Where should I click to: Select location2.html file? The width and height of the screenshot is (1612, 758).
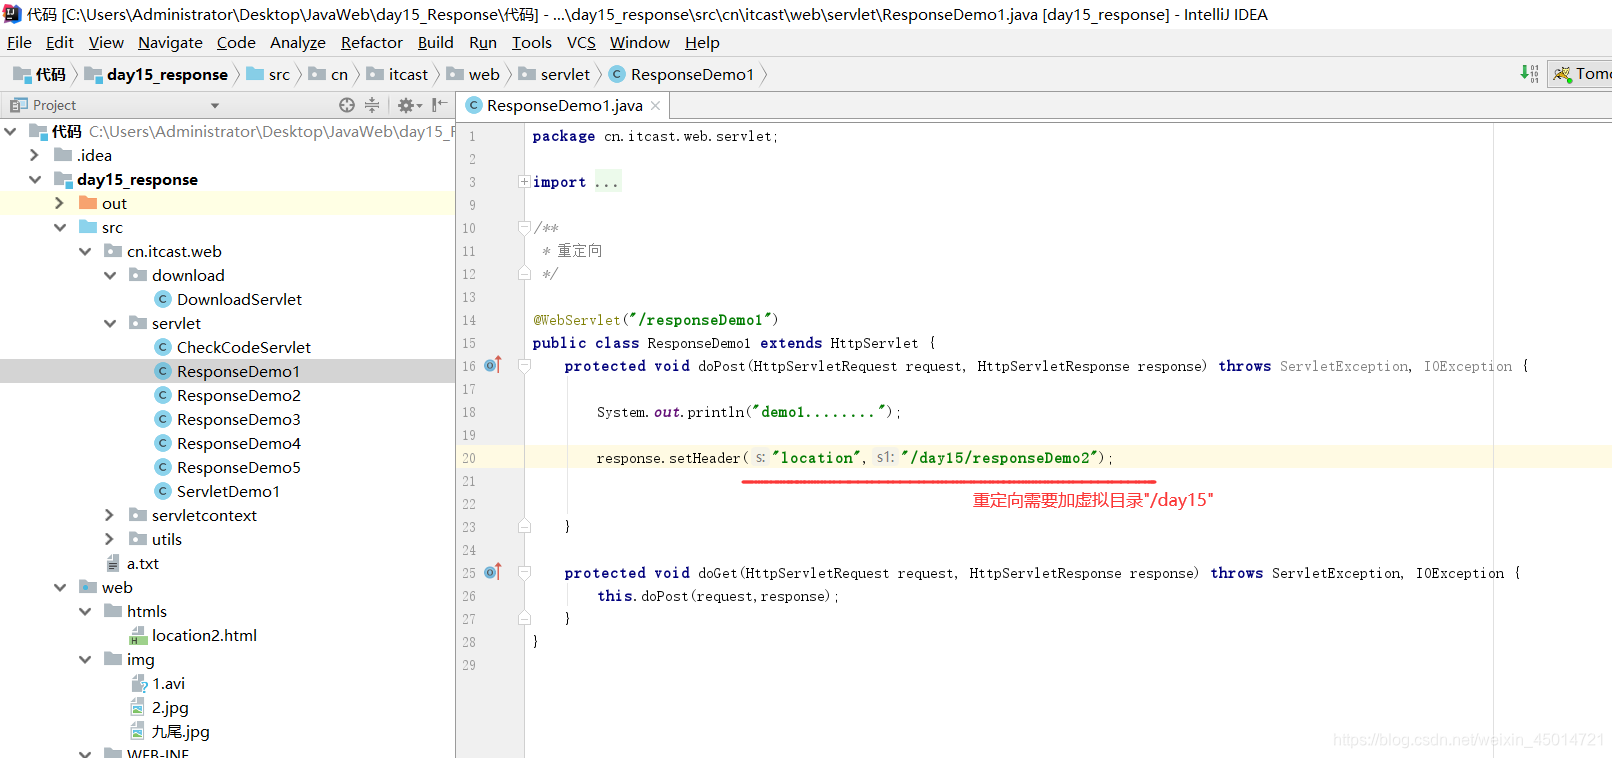(x=204, y=635)
